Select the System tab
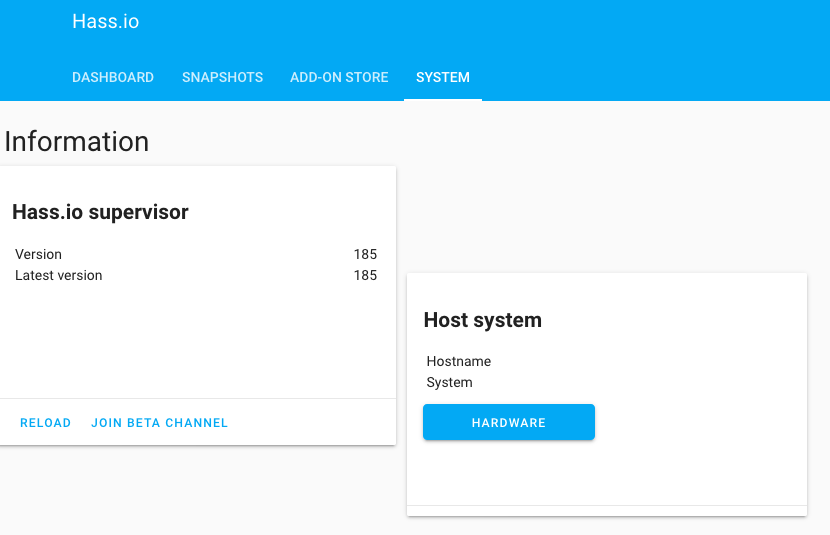Viewport: 830px width, 535px height. pos(443,77)
